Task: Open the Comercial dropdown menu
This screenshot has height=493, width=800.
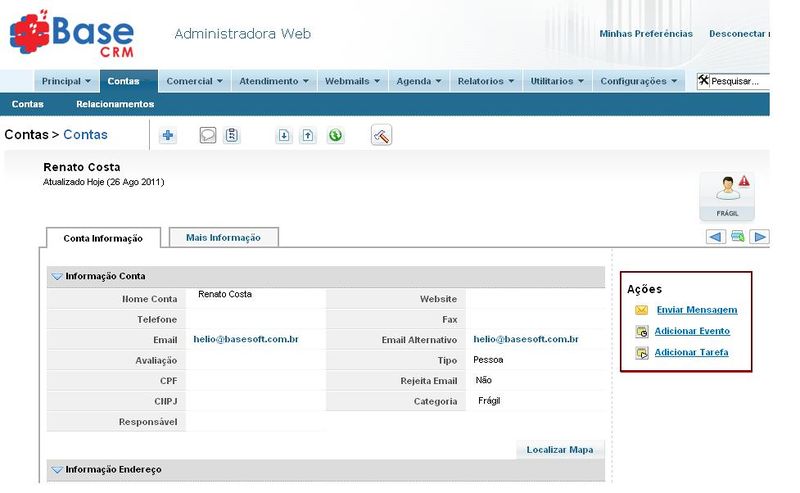Action: tap(194, 81)
